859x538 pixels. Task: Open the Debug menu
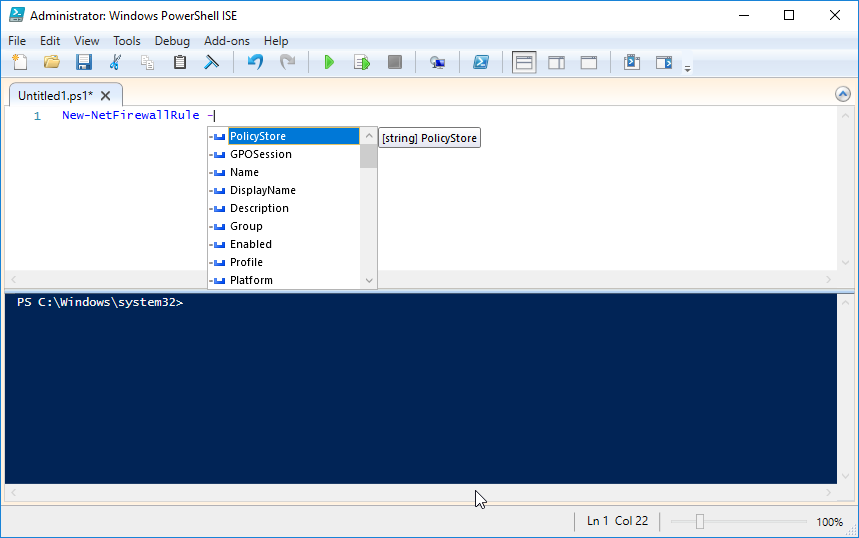(172, 41)
